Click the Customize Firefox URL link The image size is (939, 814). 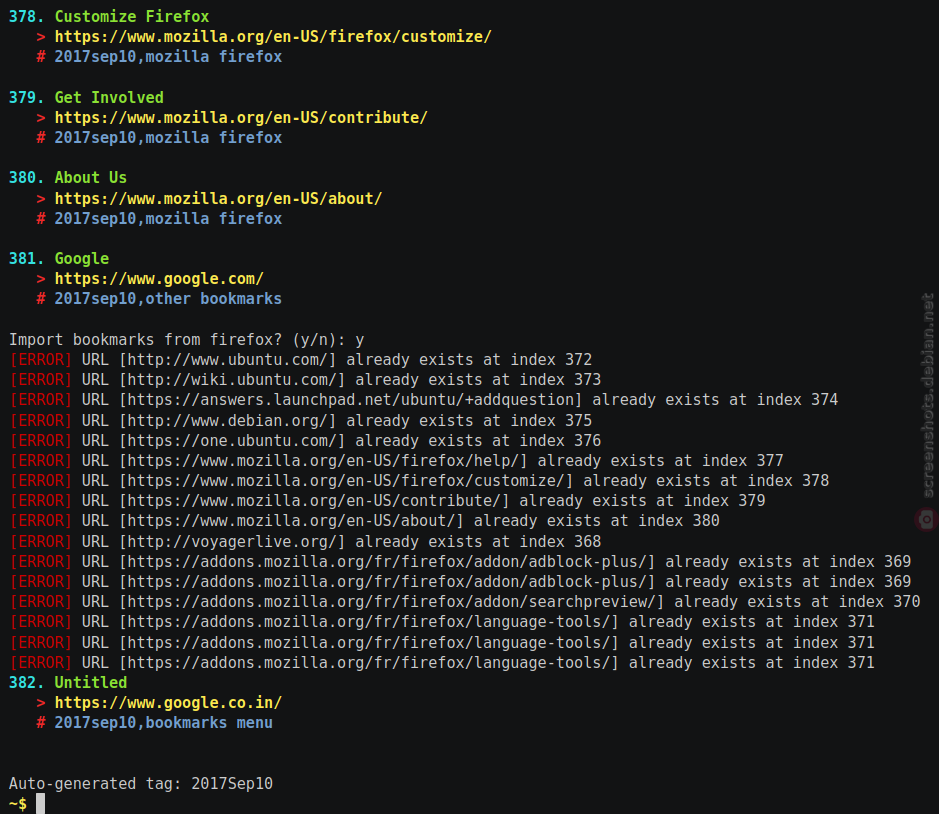(x=273, y=37)
